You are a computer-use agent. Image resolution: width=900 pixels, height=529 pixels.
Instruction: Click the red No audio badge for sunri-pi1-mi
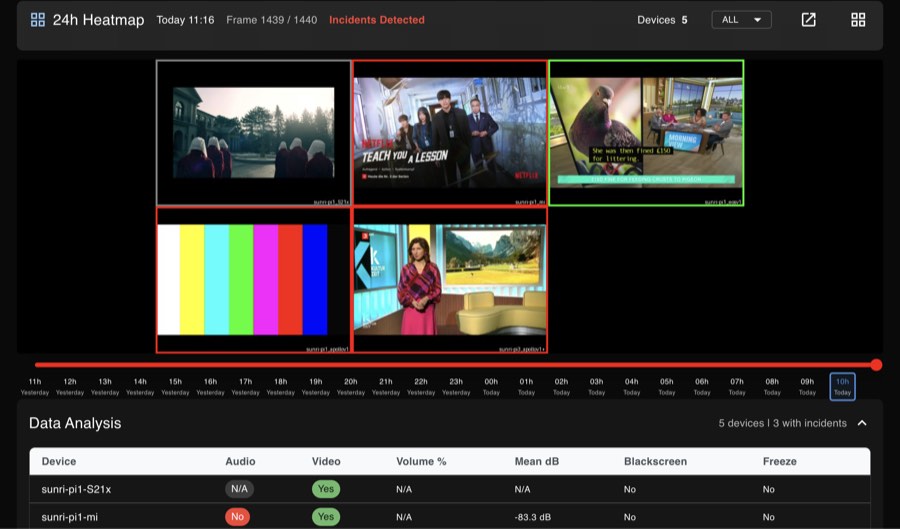coord(238,516)
